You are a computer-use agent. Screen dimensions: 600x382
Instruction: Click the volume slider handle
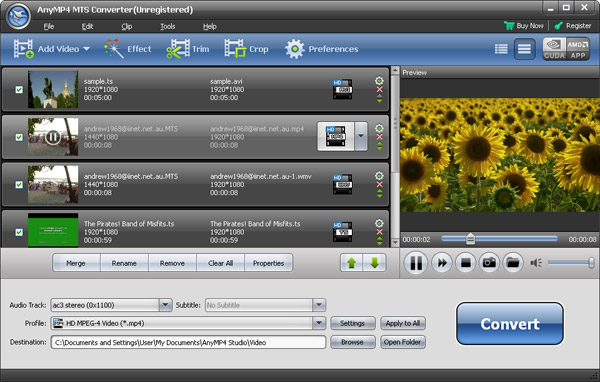(591, 263)
